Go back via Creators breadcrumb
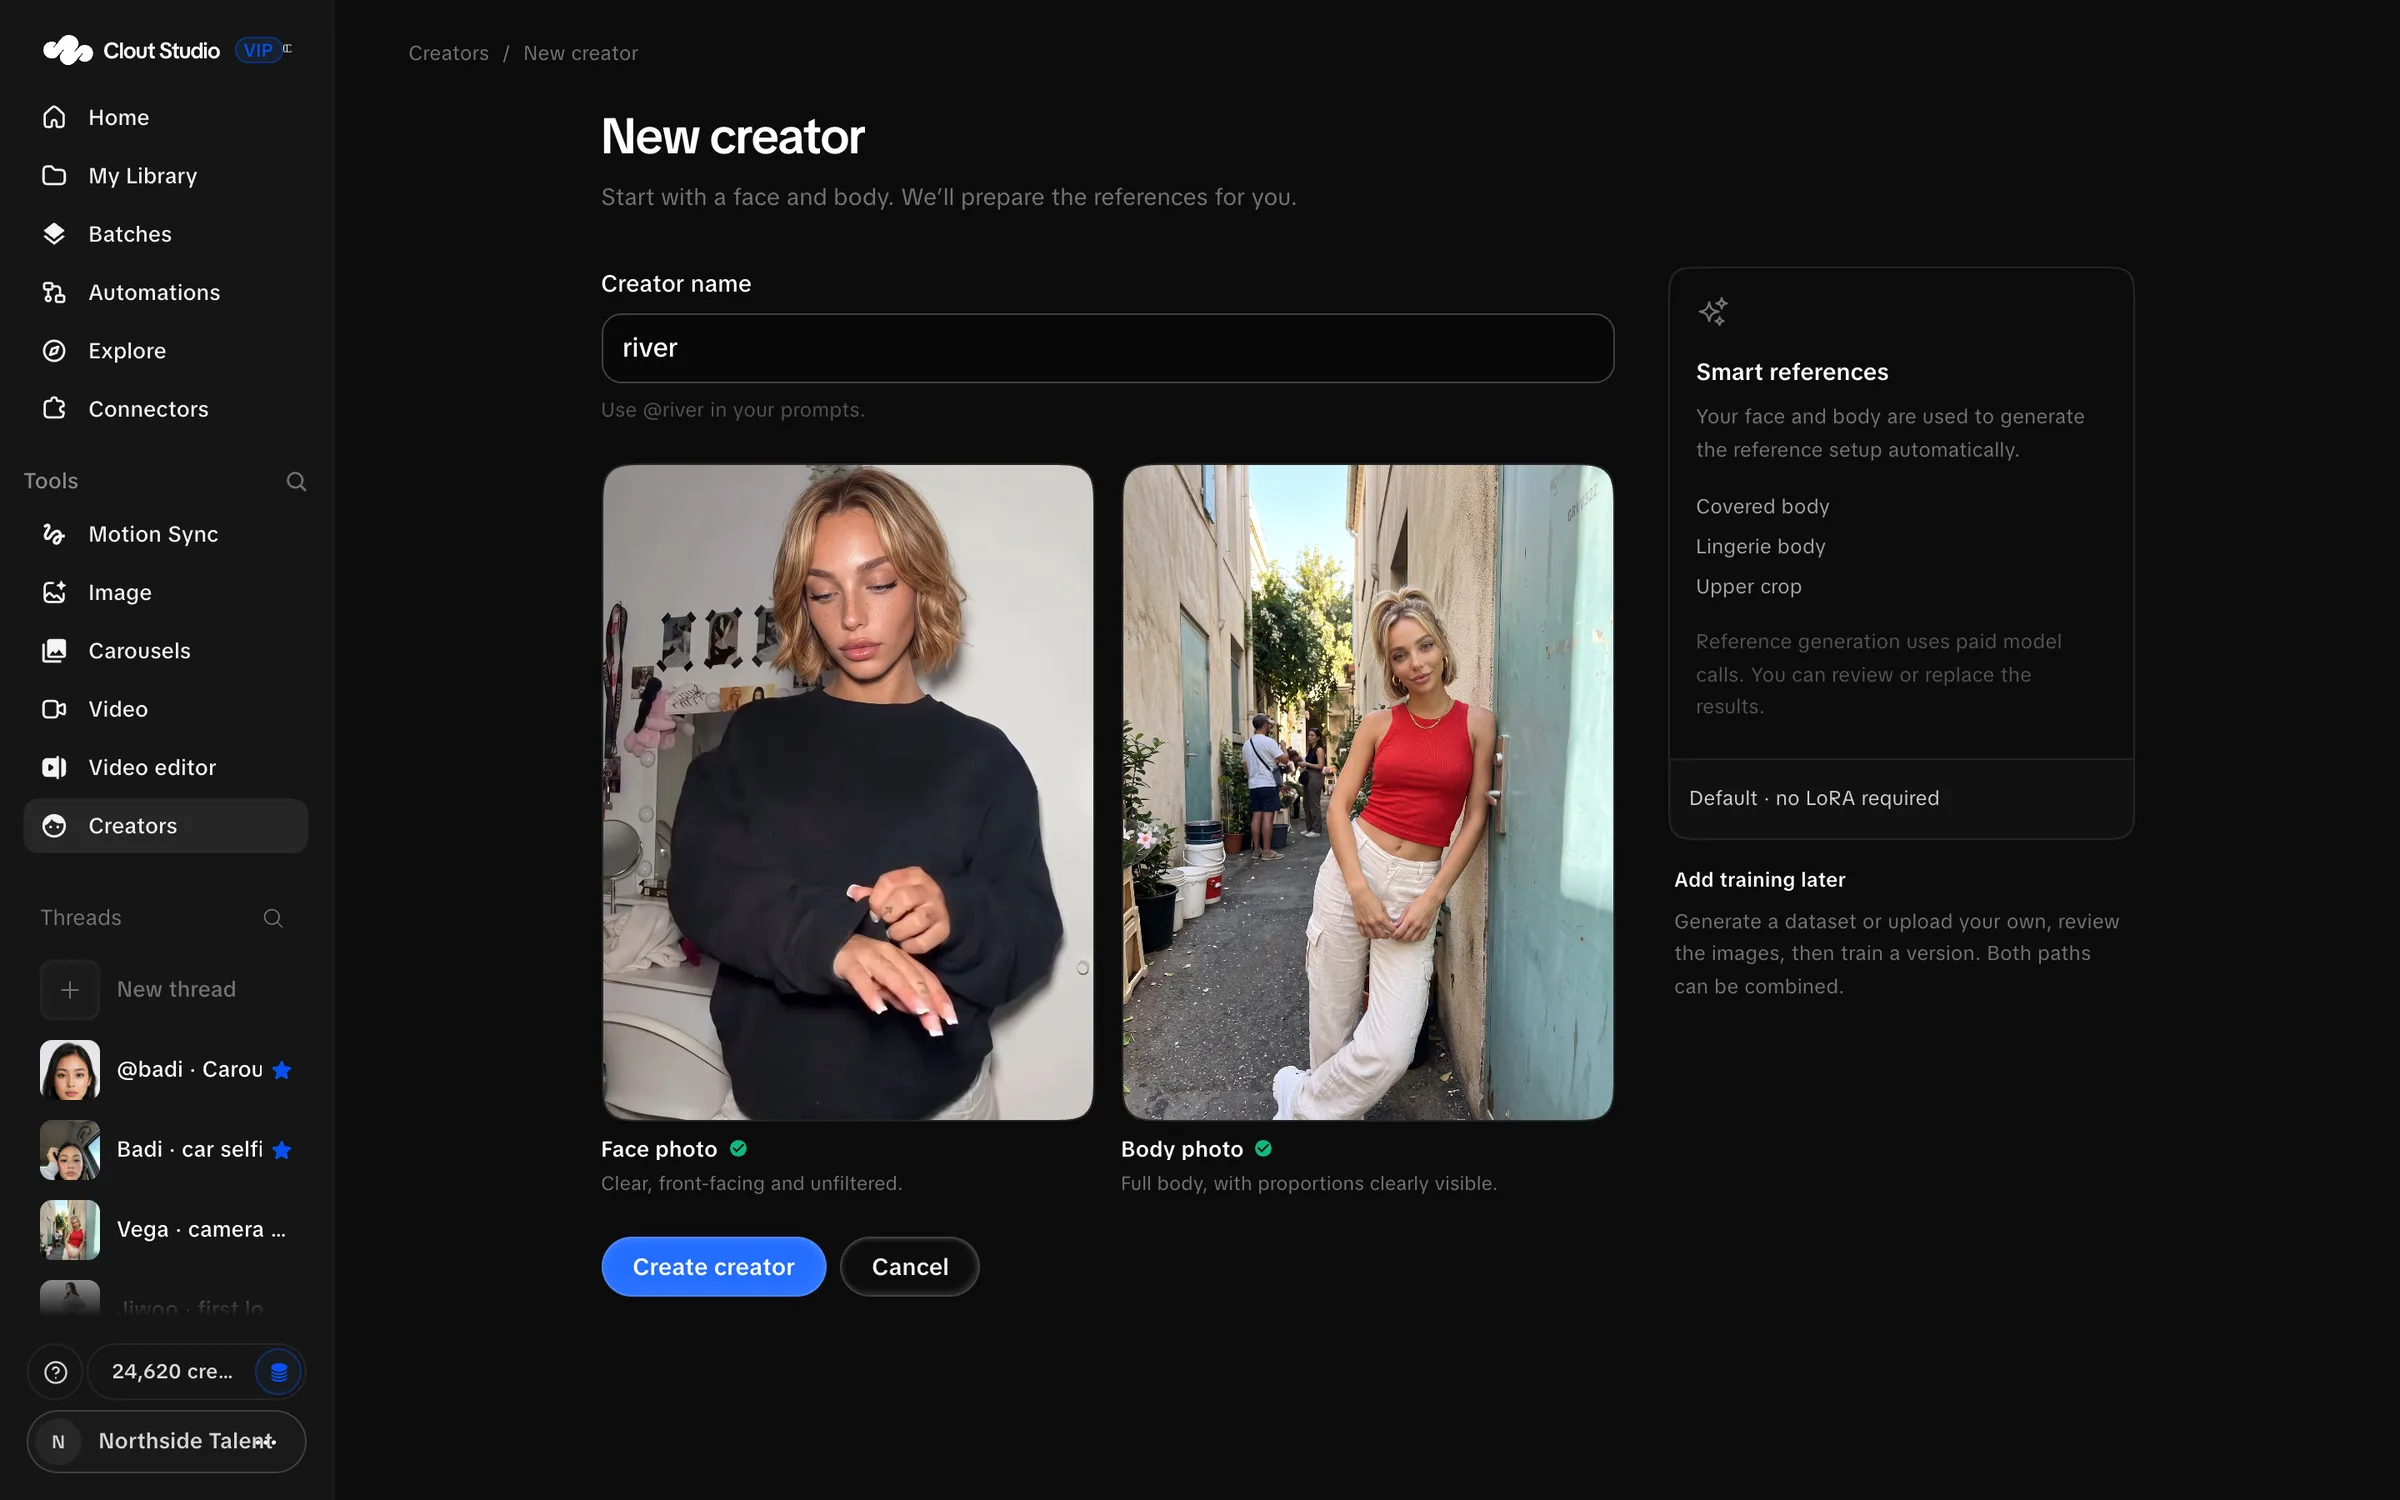The image size is (2400, 1500). (x=448, y=53)
